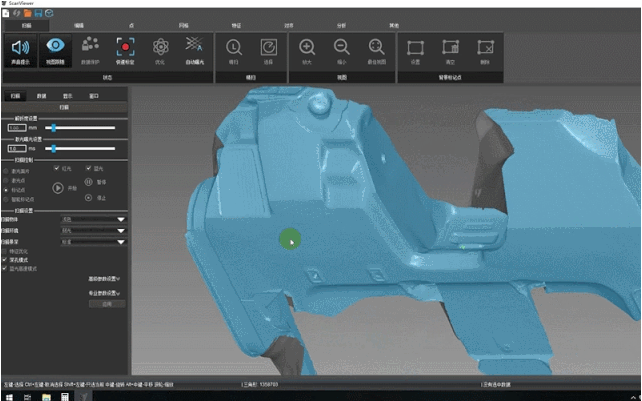Toggle the red light checkbox

[57, 168]
